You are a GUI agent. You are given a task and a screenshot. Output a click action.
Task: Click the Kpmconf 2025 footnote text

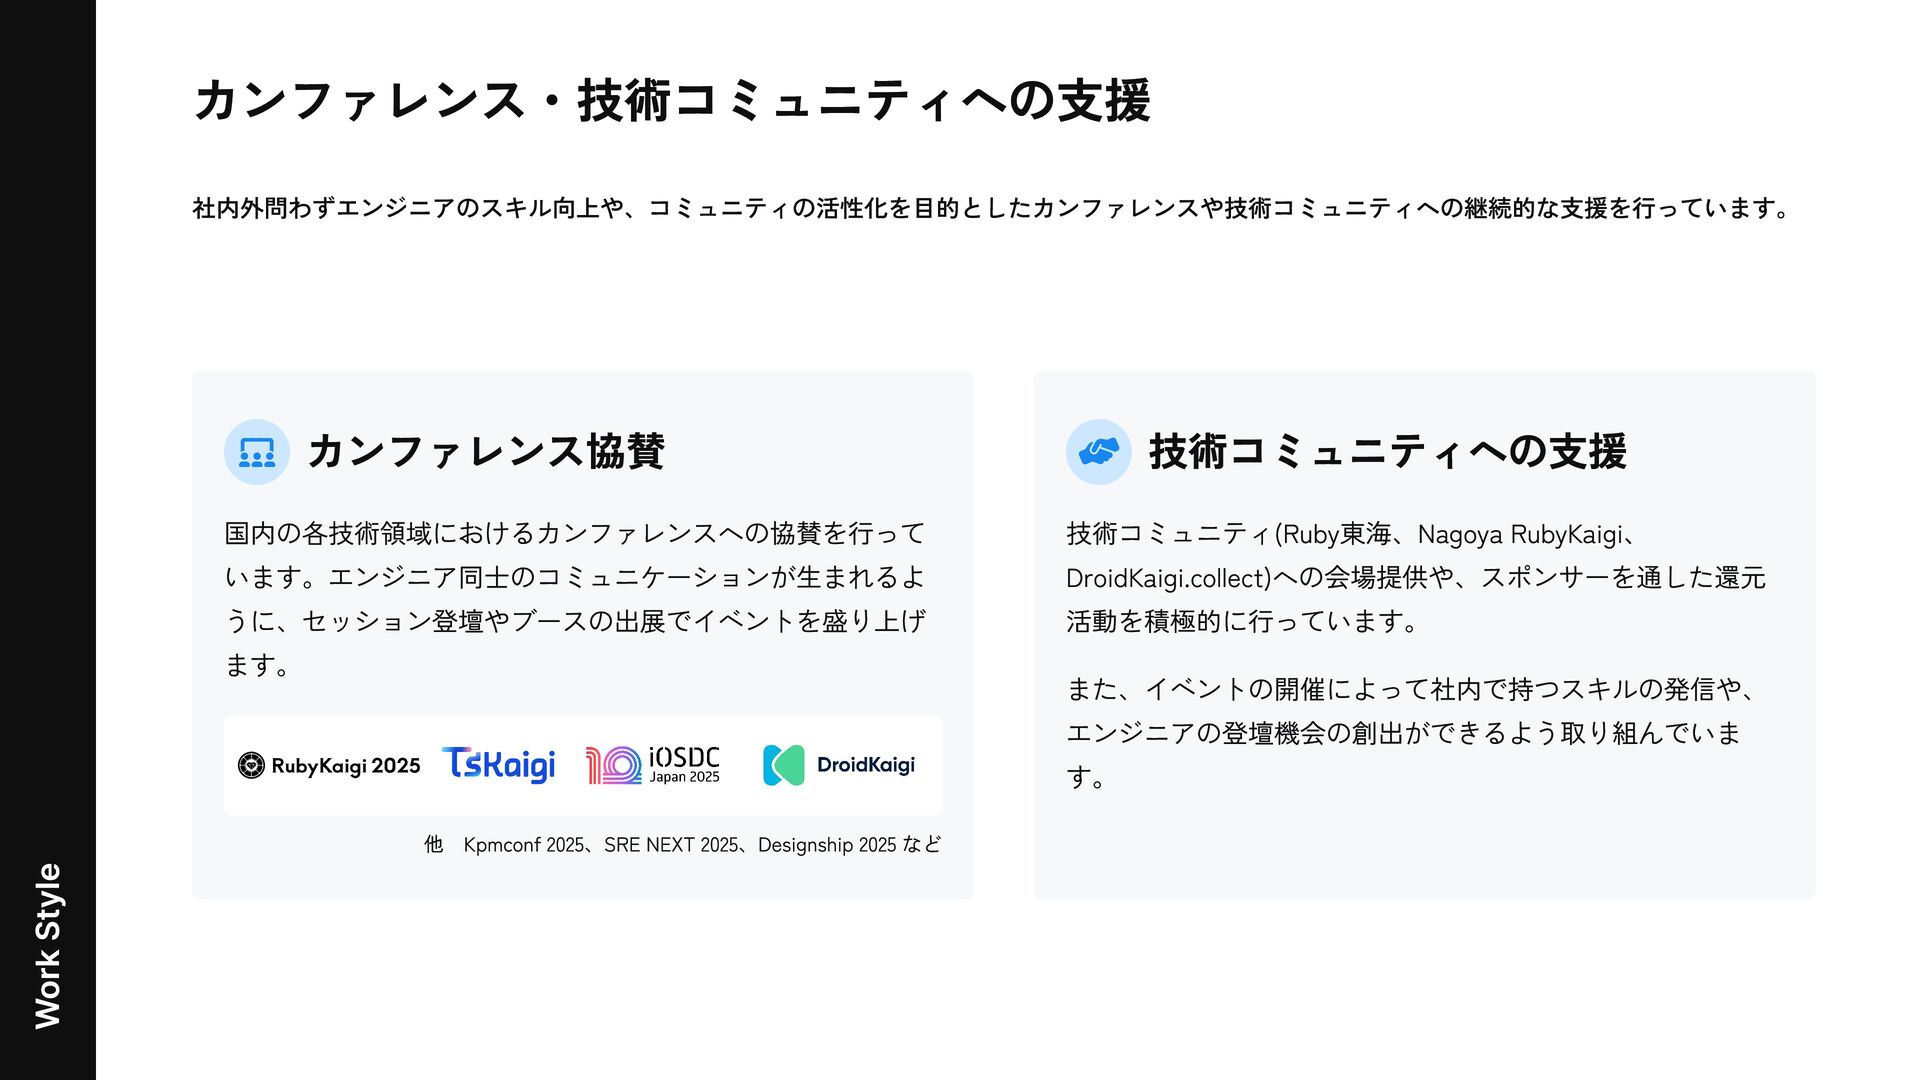(x=523, y=845)
